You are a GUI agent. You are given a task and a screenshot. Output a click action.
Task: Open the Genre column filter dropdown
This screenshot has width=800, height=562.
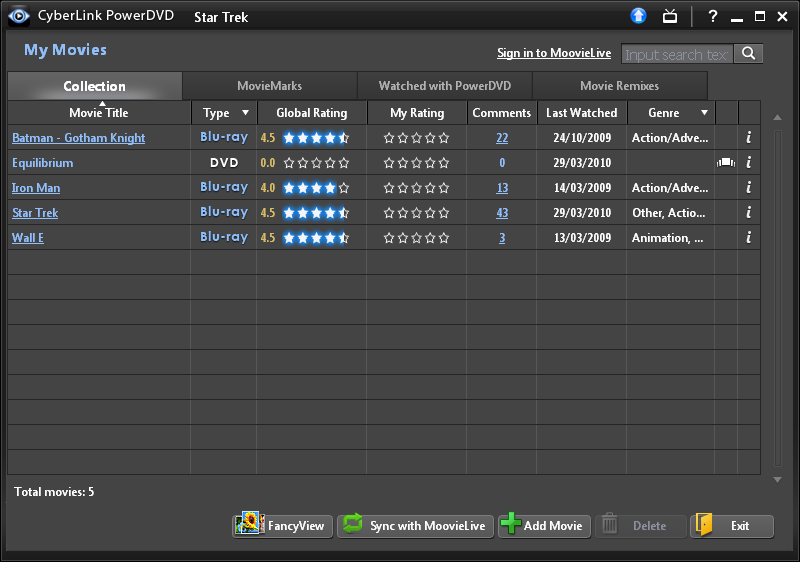[x=704, y=113]
